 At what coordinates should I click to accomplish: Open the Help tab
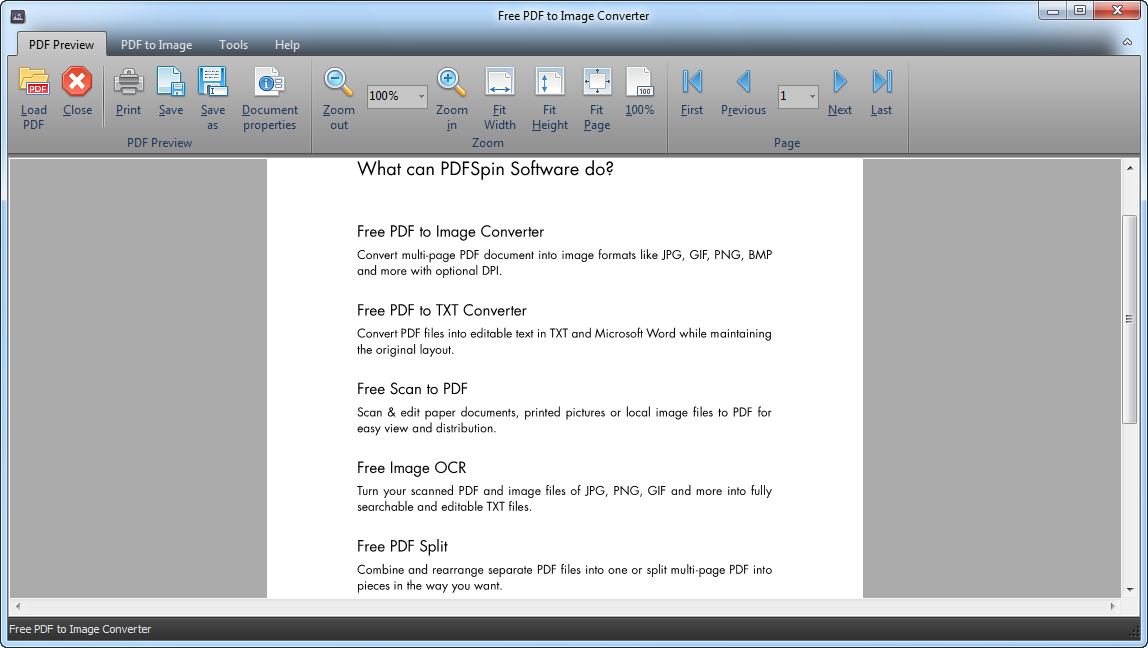click(287, 45)
